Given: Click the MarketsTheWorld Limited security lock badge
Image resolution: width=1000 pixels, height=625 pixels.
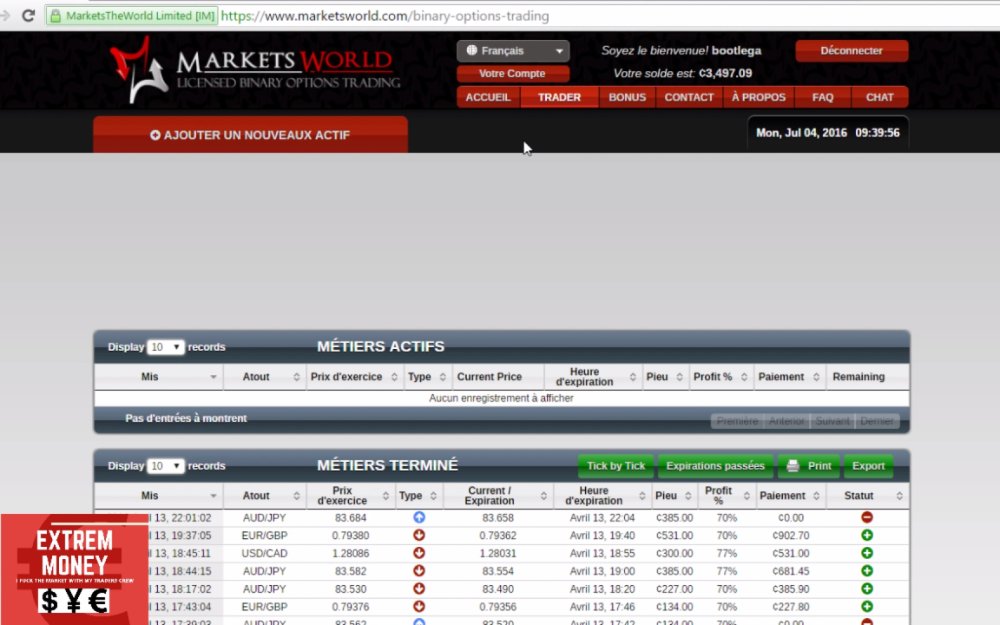Looking at the screenshot, I should [x=132, y=16].
